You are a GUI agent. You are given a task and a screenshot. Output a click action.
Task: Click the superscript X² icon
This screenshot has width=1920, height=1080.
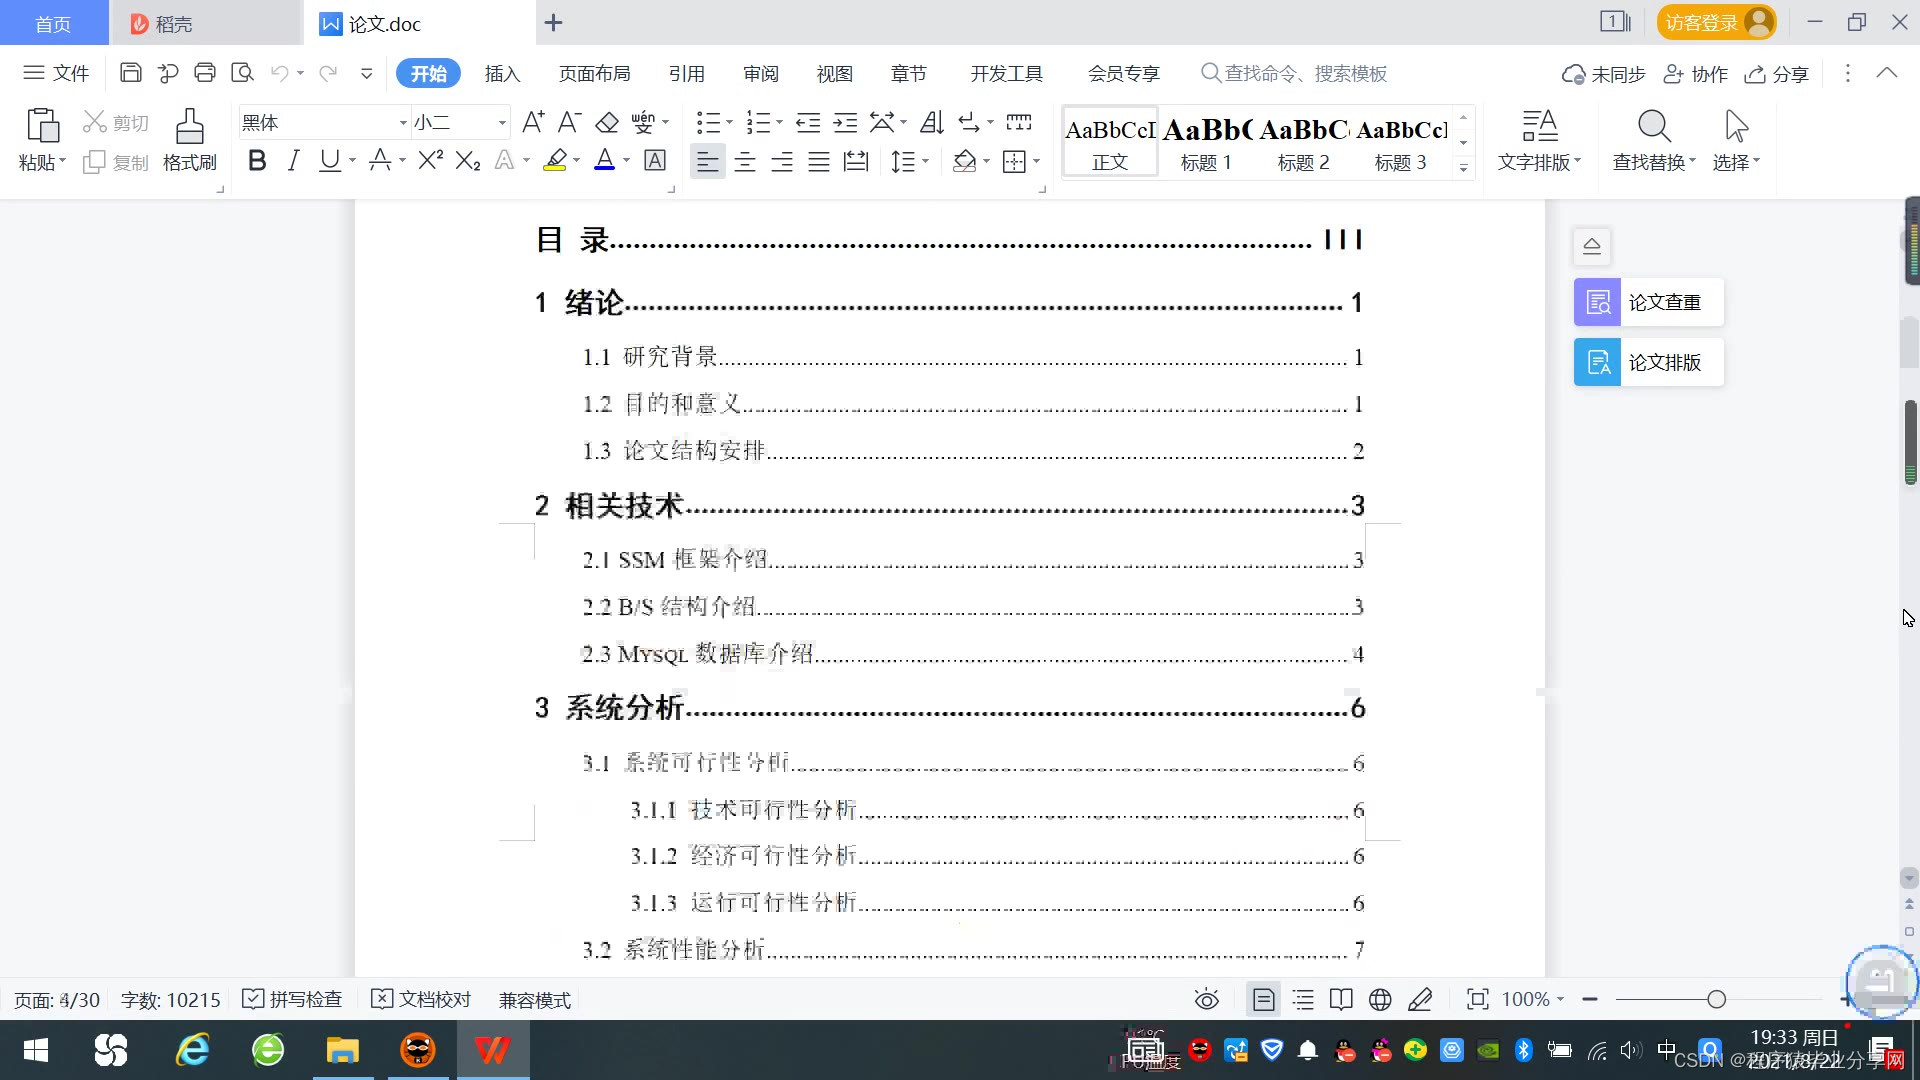[430, 161]
